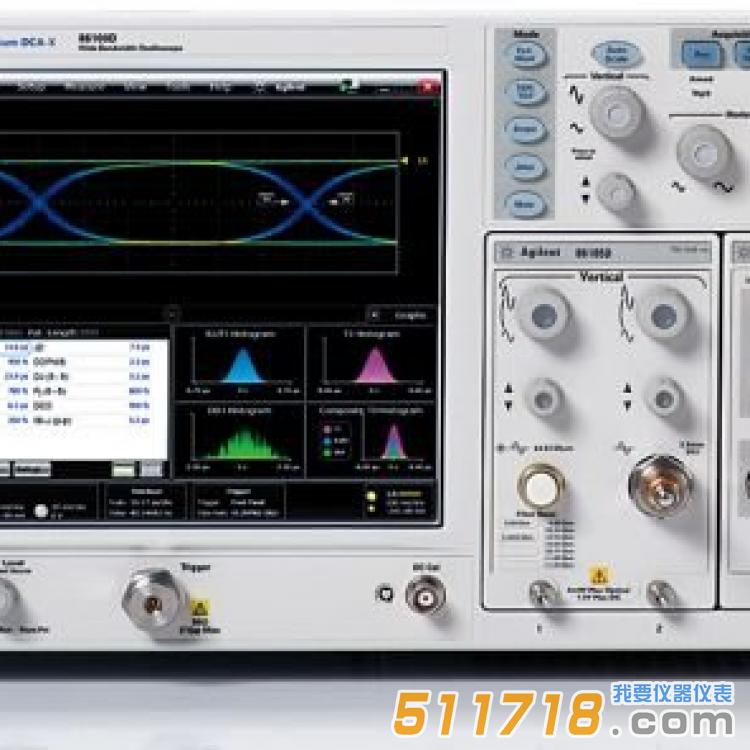Click the large Vertical scale knob on front panel
The height and width of the screenshot is (750, 750).
click(616, 113)
